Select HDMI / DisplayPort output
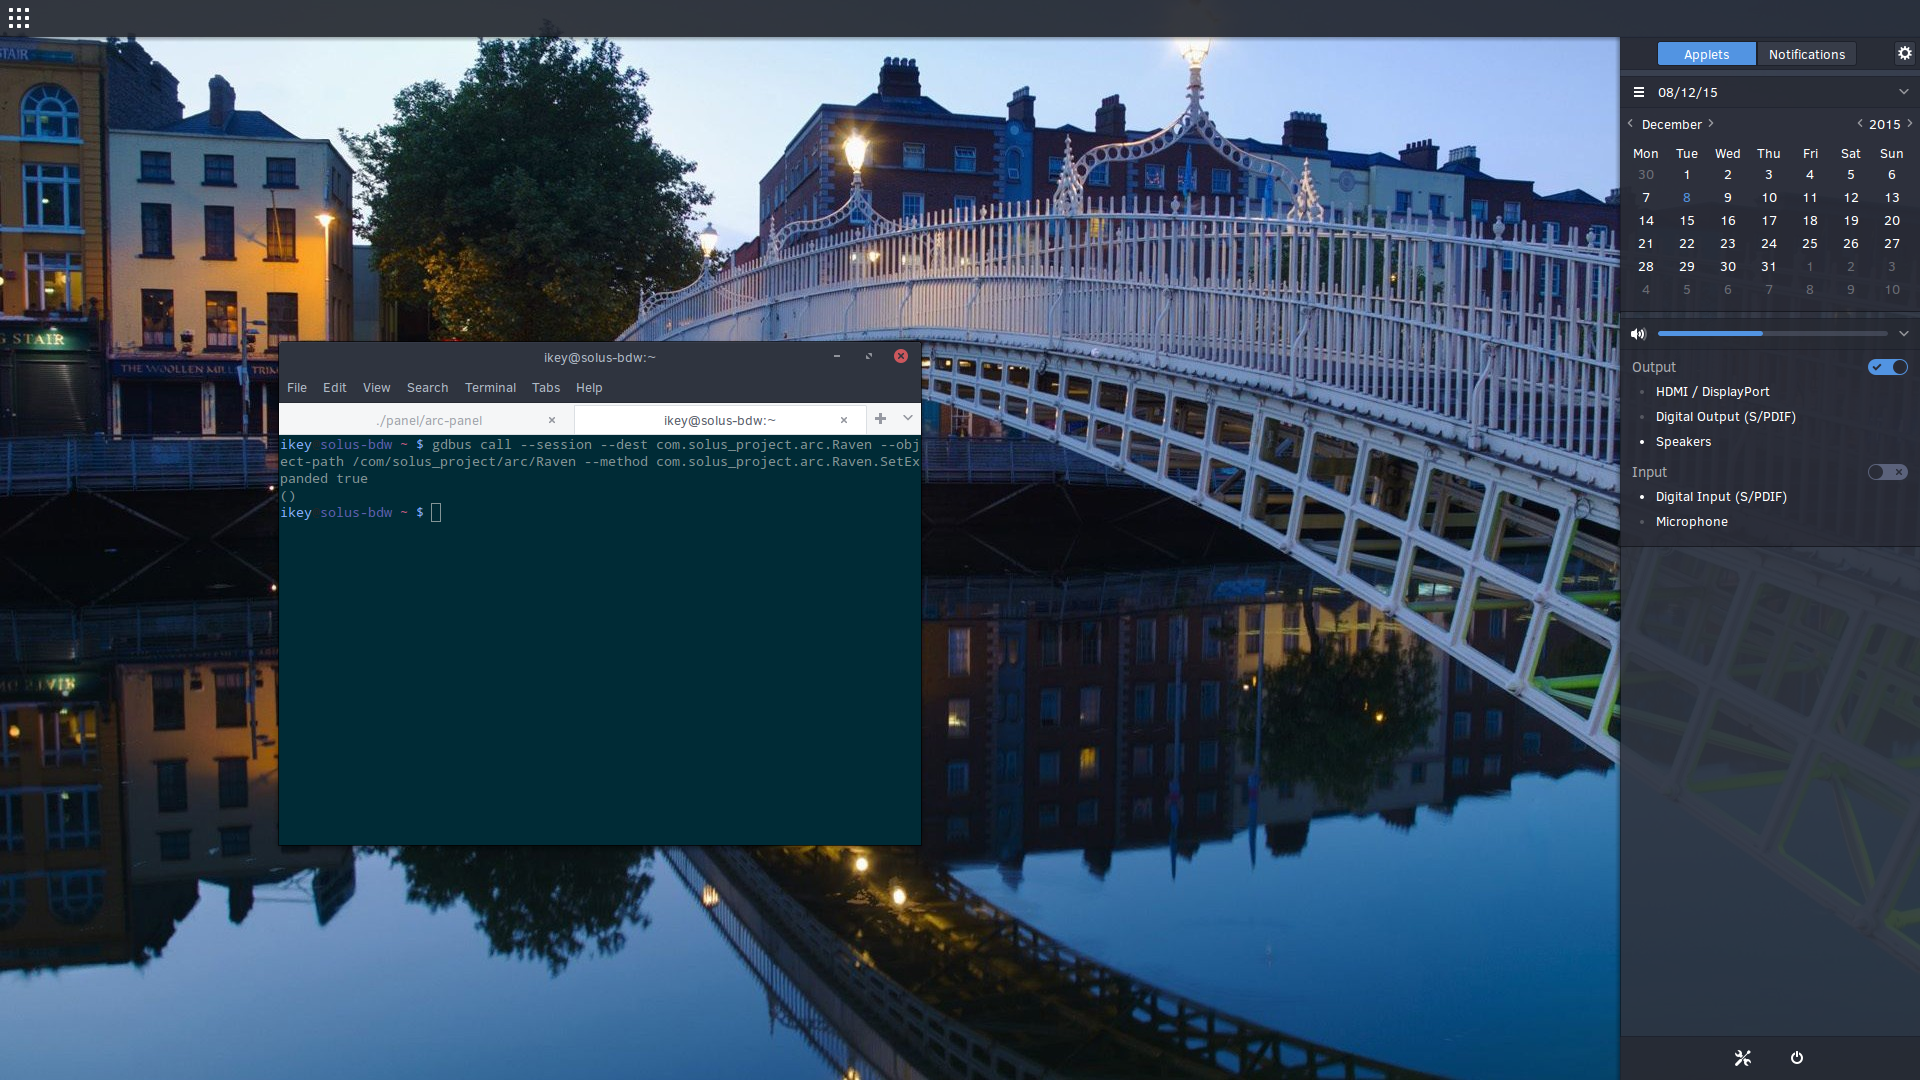This screenshot has height=1080, width=1920. click(x=1712, y=392)
